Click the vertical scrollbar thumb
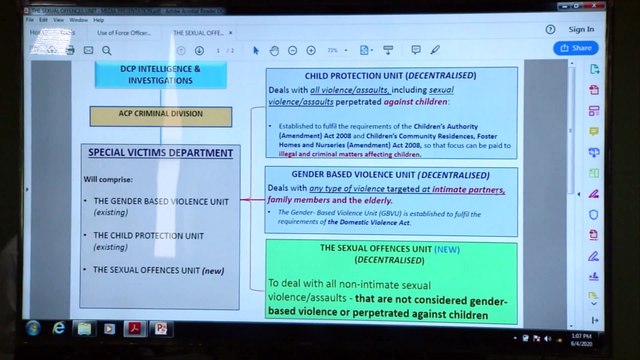The image size is (640, 360). tap(571, 131)
